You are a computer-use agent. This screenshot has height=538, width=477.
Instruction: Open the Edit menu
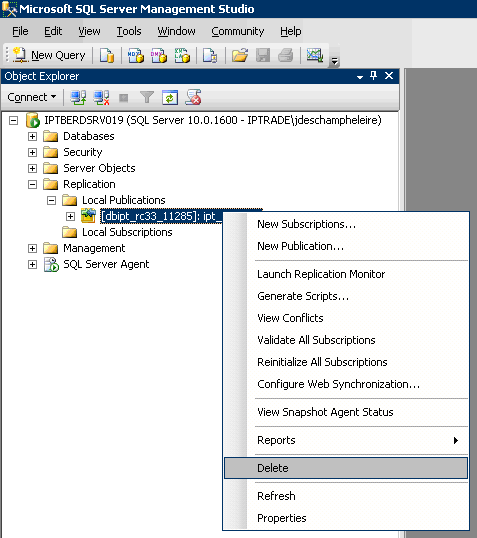pyautogui.click(x=53, y=31)
